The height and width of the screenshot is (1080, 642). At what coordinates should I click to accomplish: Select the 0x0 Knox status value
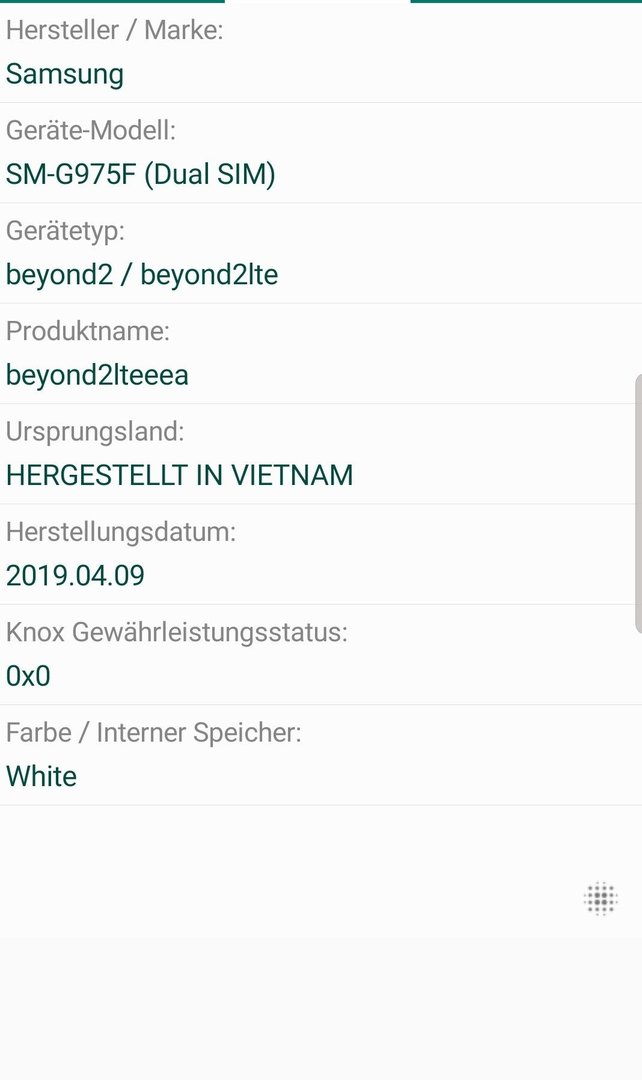click(x=28, y=676)
